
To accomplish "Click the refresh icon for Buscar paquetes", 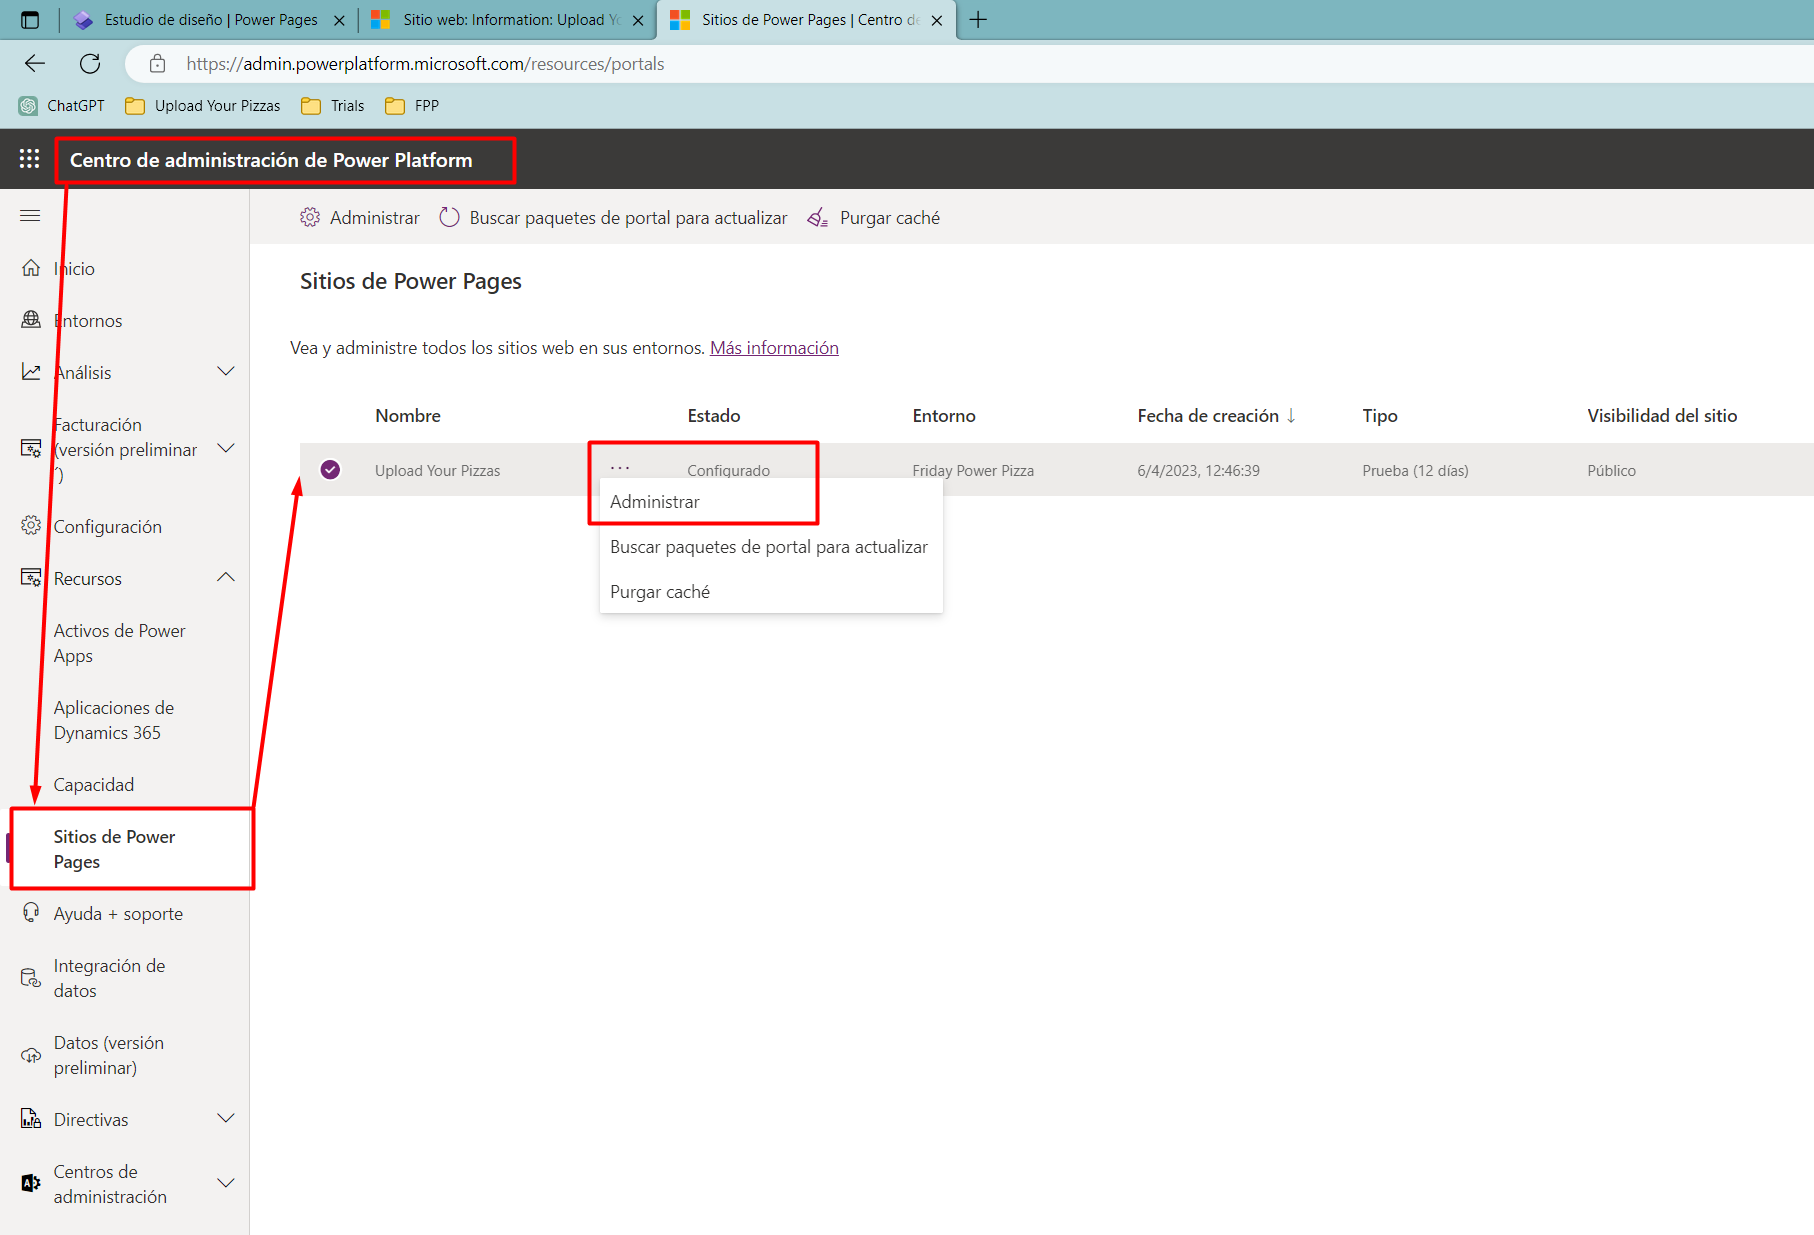I will pyautogui.click(x=449, y=217).
